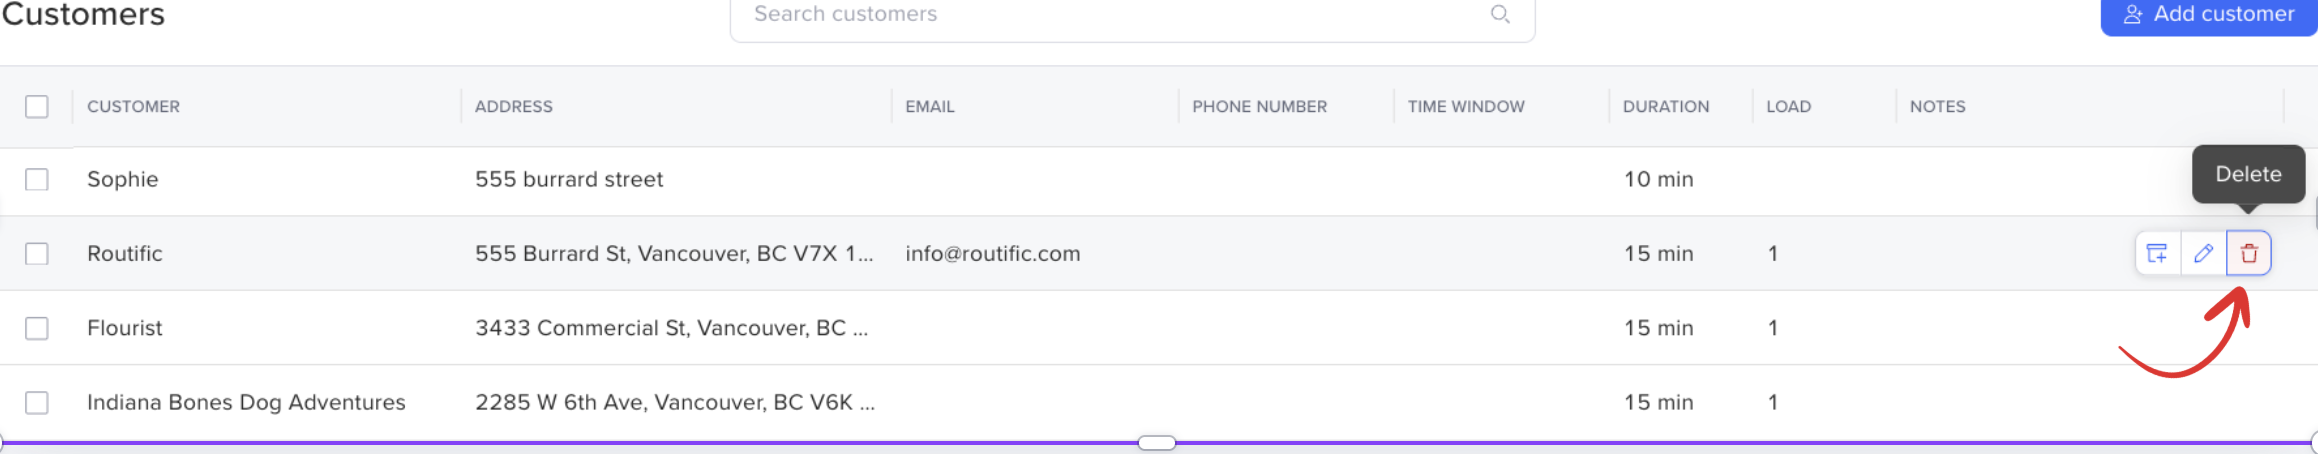Focus the Search customers field
The width and height of the screenshot is (2318, 454).
click(x=1110, y=15)
